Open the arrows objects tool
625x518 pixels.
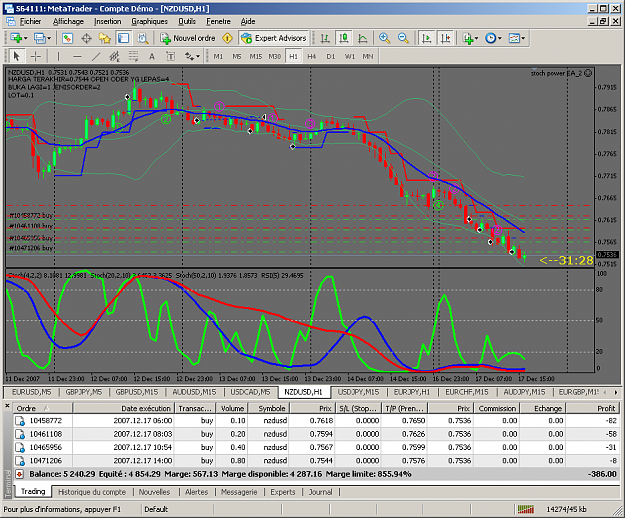(x=189, y=56)
